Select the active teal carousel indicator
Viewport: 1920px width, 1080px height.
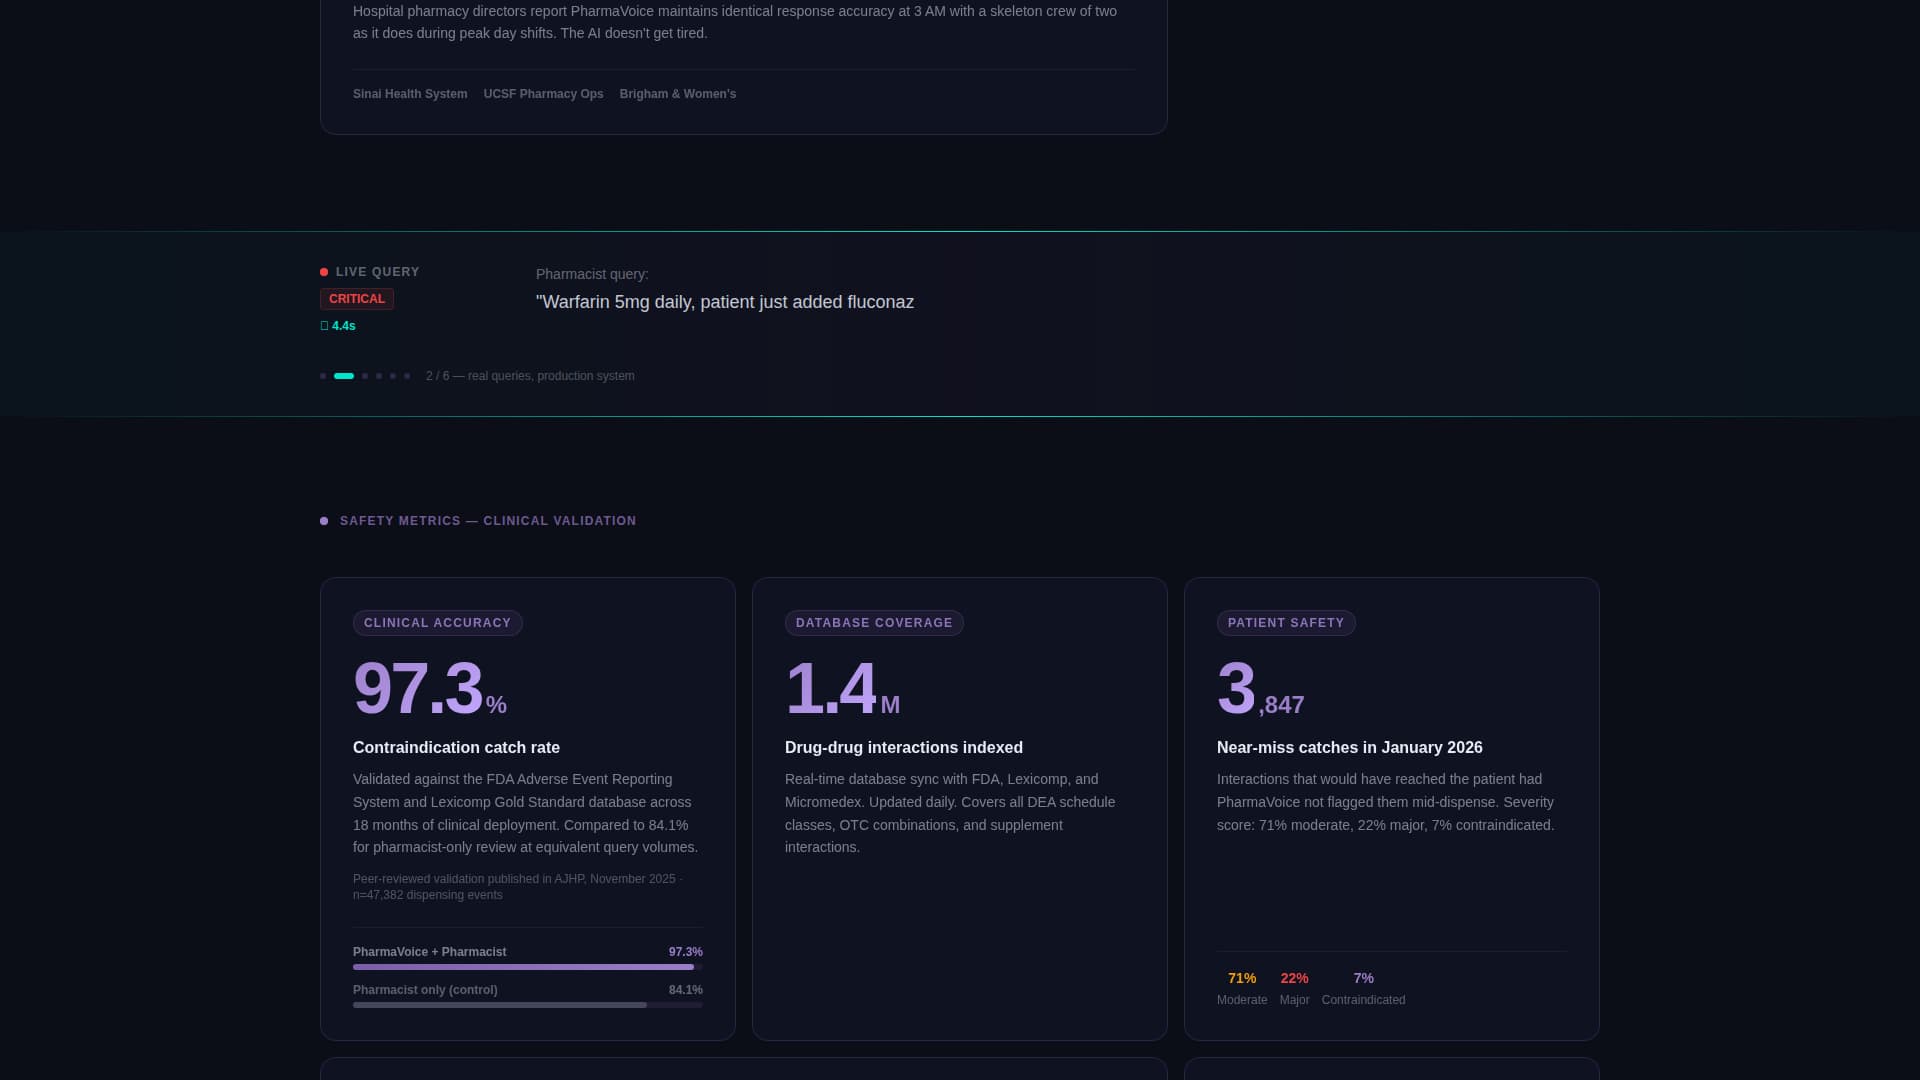click(344, 376)
